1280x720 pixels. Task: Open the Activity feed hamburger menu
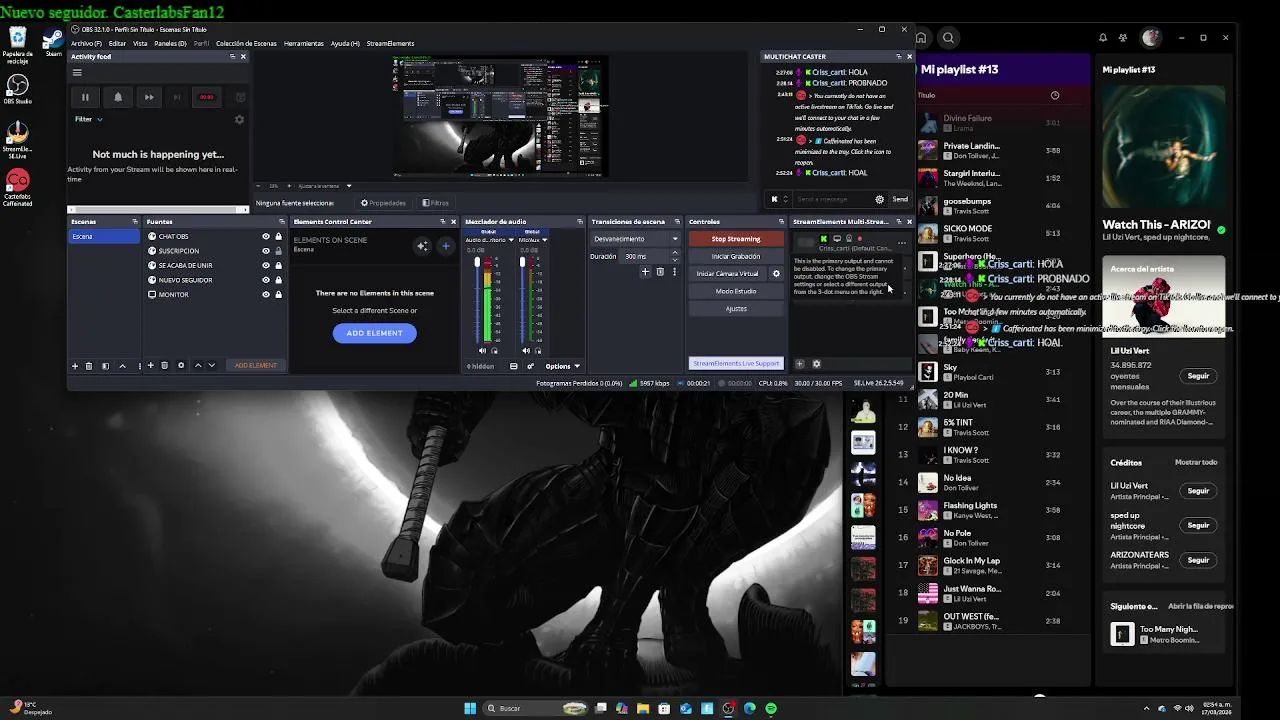point(77,73)
